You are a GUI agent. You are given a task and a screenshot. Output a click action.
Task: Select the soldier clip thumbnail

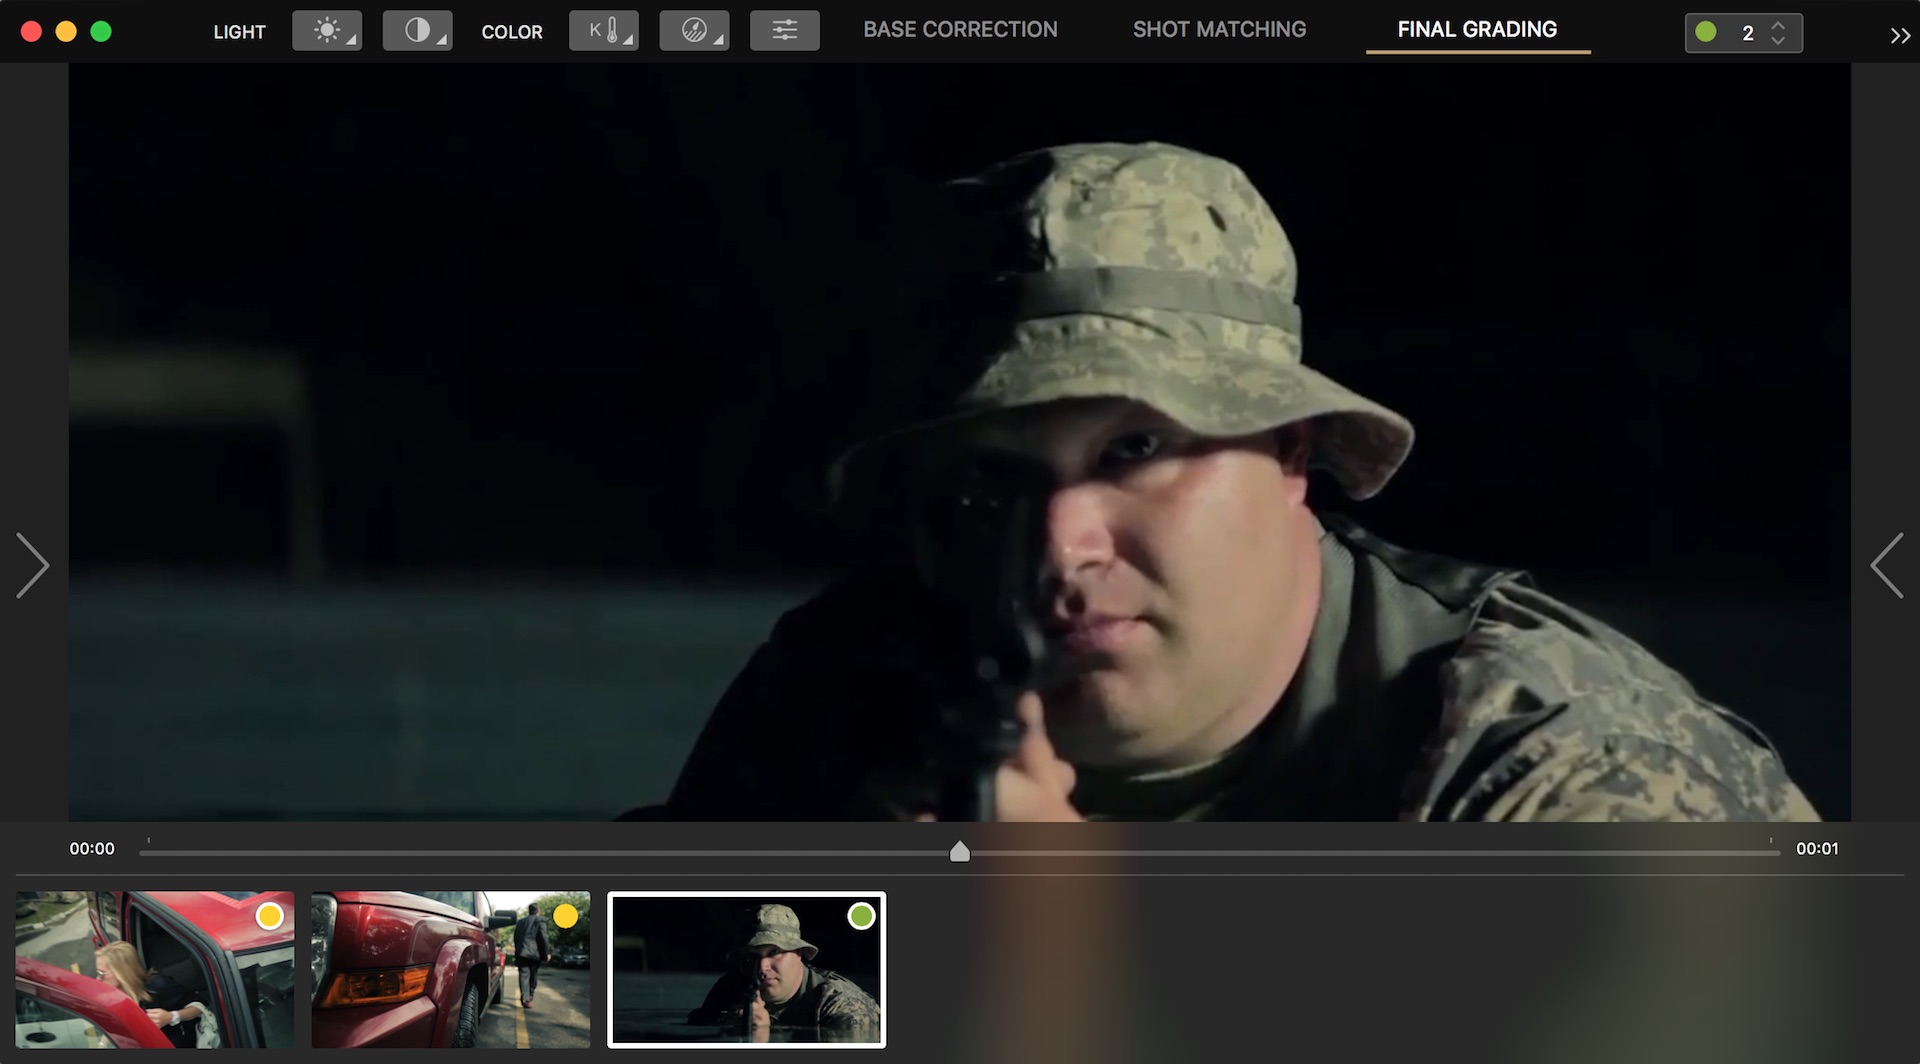(x=746, y=970)
